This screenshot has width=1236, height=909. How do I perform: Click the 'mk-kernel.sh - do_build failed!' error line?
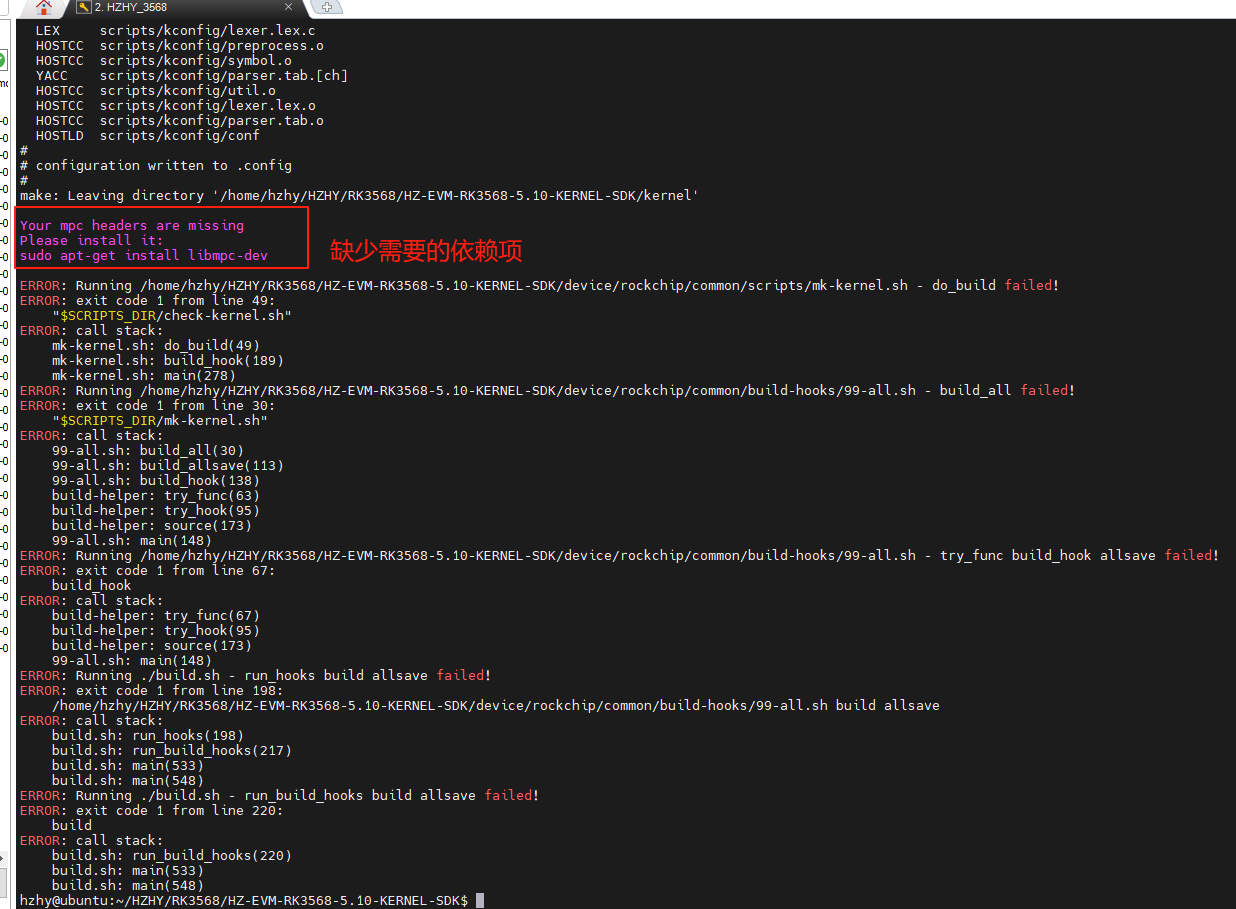(539, 286)
